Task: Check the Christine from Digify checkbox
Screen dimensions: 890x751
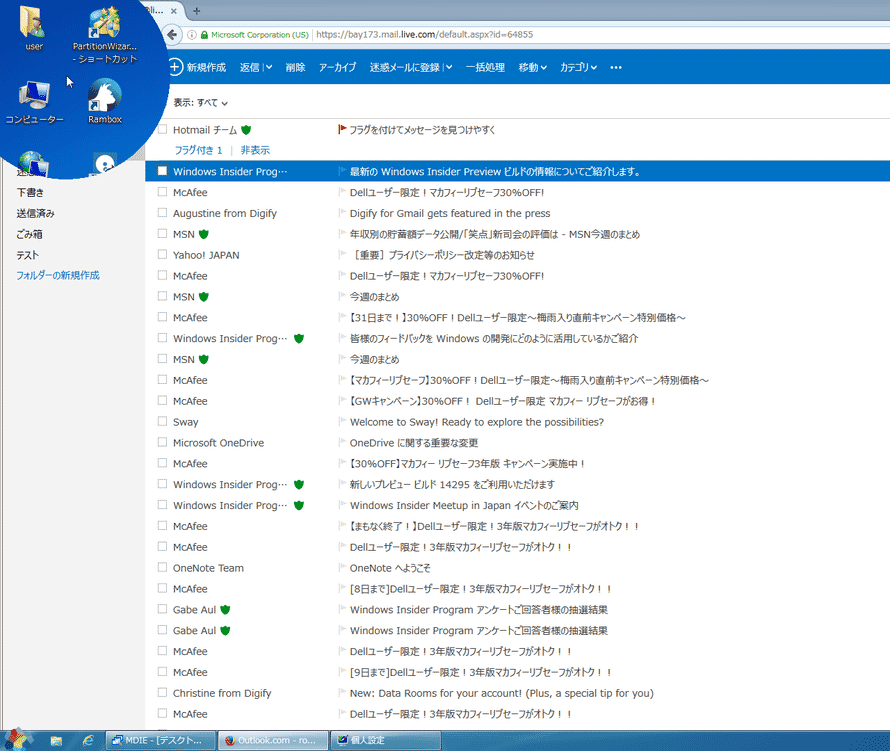Action: pyautogui.click(x=162, y=693)
